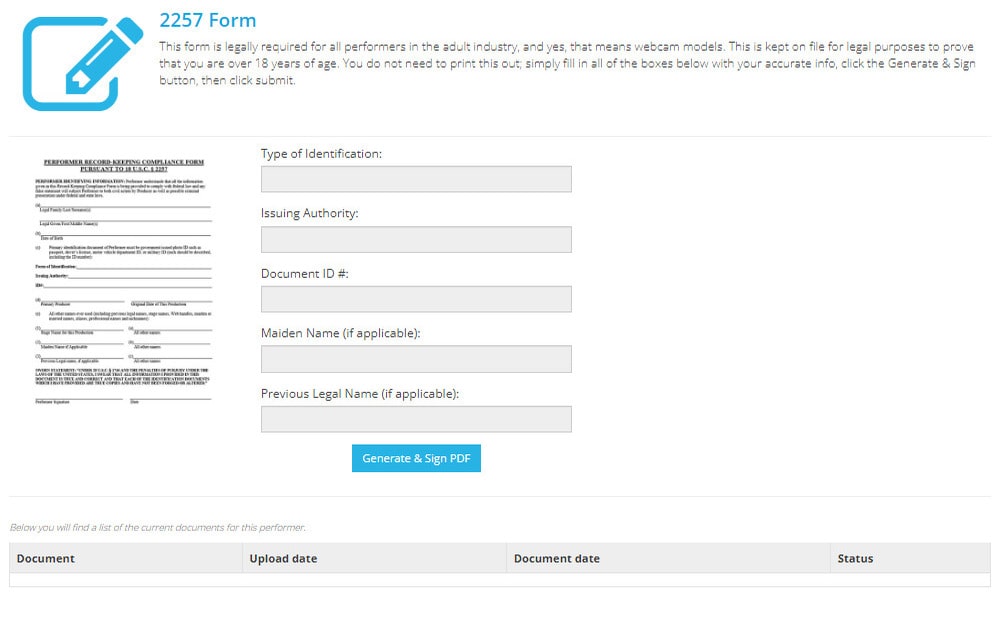This screenshot has width=1000, height=620.
Task: Select the Document ID # text box
Action: tap(416, 299)
